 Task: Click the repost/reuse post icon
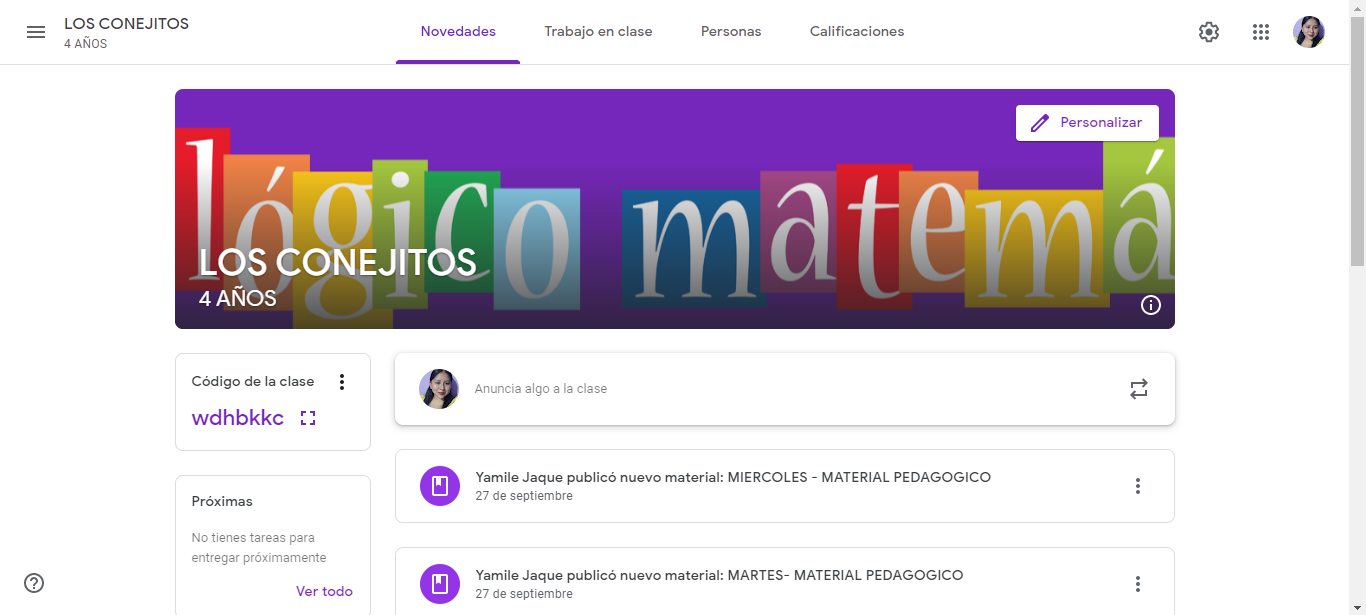[1139, 389]
